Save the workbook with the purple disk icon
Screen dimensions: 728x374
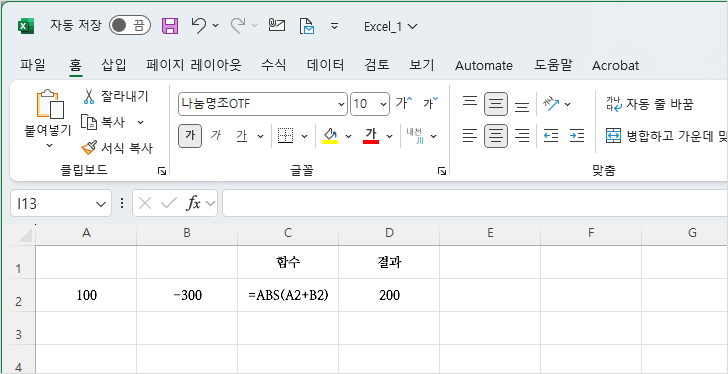click(x=170, y=26)
